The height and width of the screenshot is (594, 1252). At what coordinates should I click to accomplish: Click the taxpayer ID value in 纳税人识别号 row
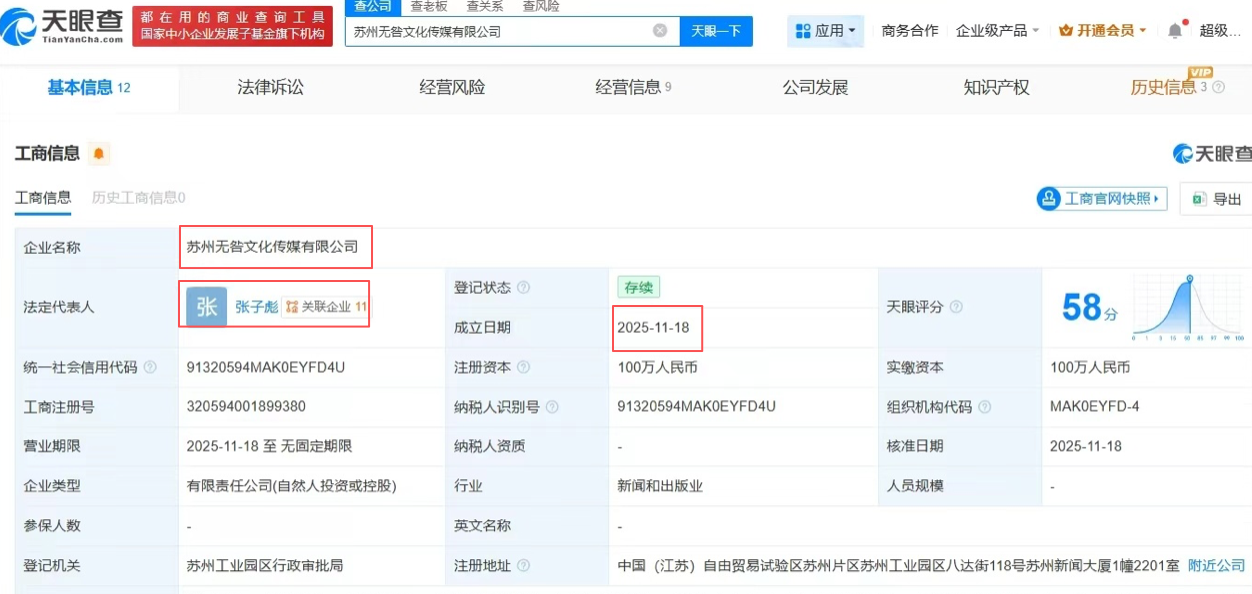(696, 407)
